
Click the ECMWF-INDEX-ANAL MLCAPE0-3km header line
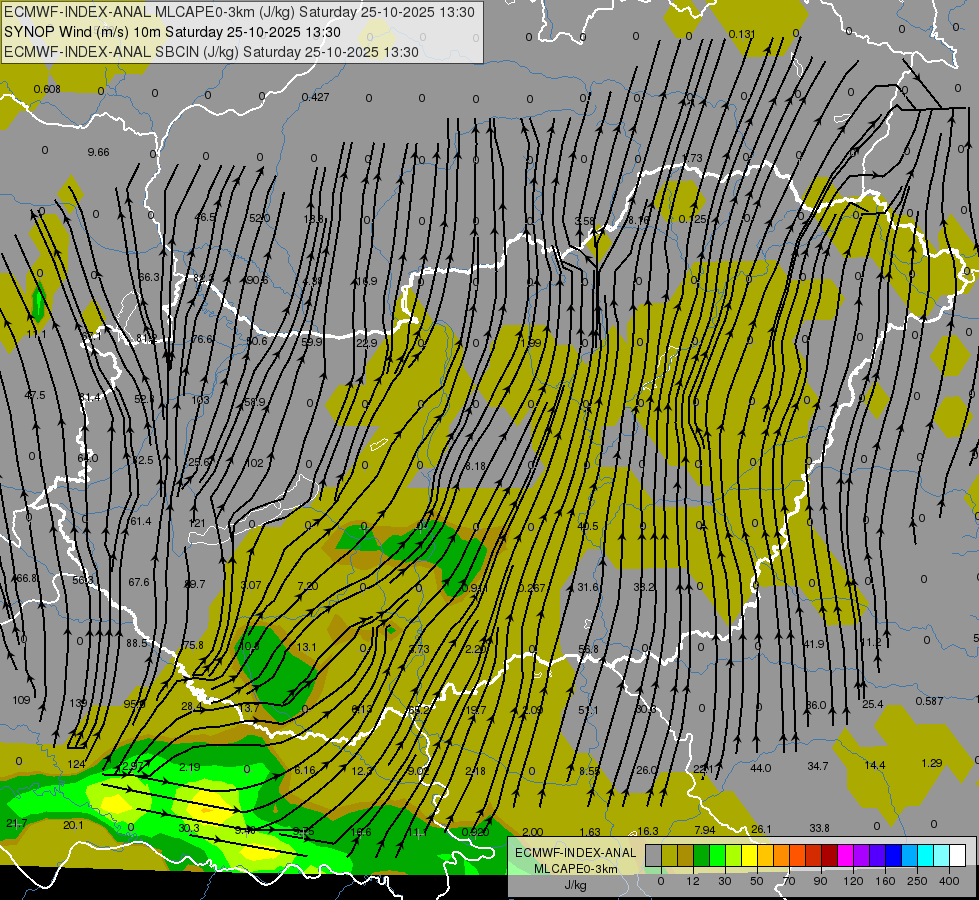pyautogui.click(x=239, y=12)
